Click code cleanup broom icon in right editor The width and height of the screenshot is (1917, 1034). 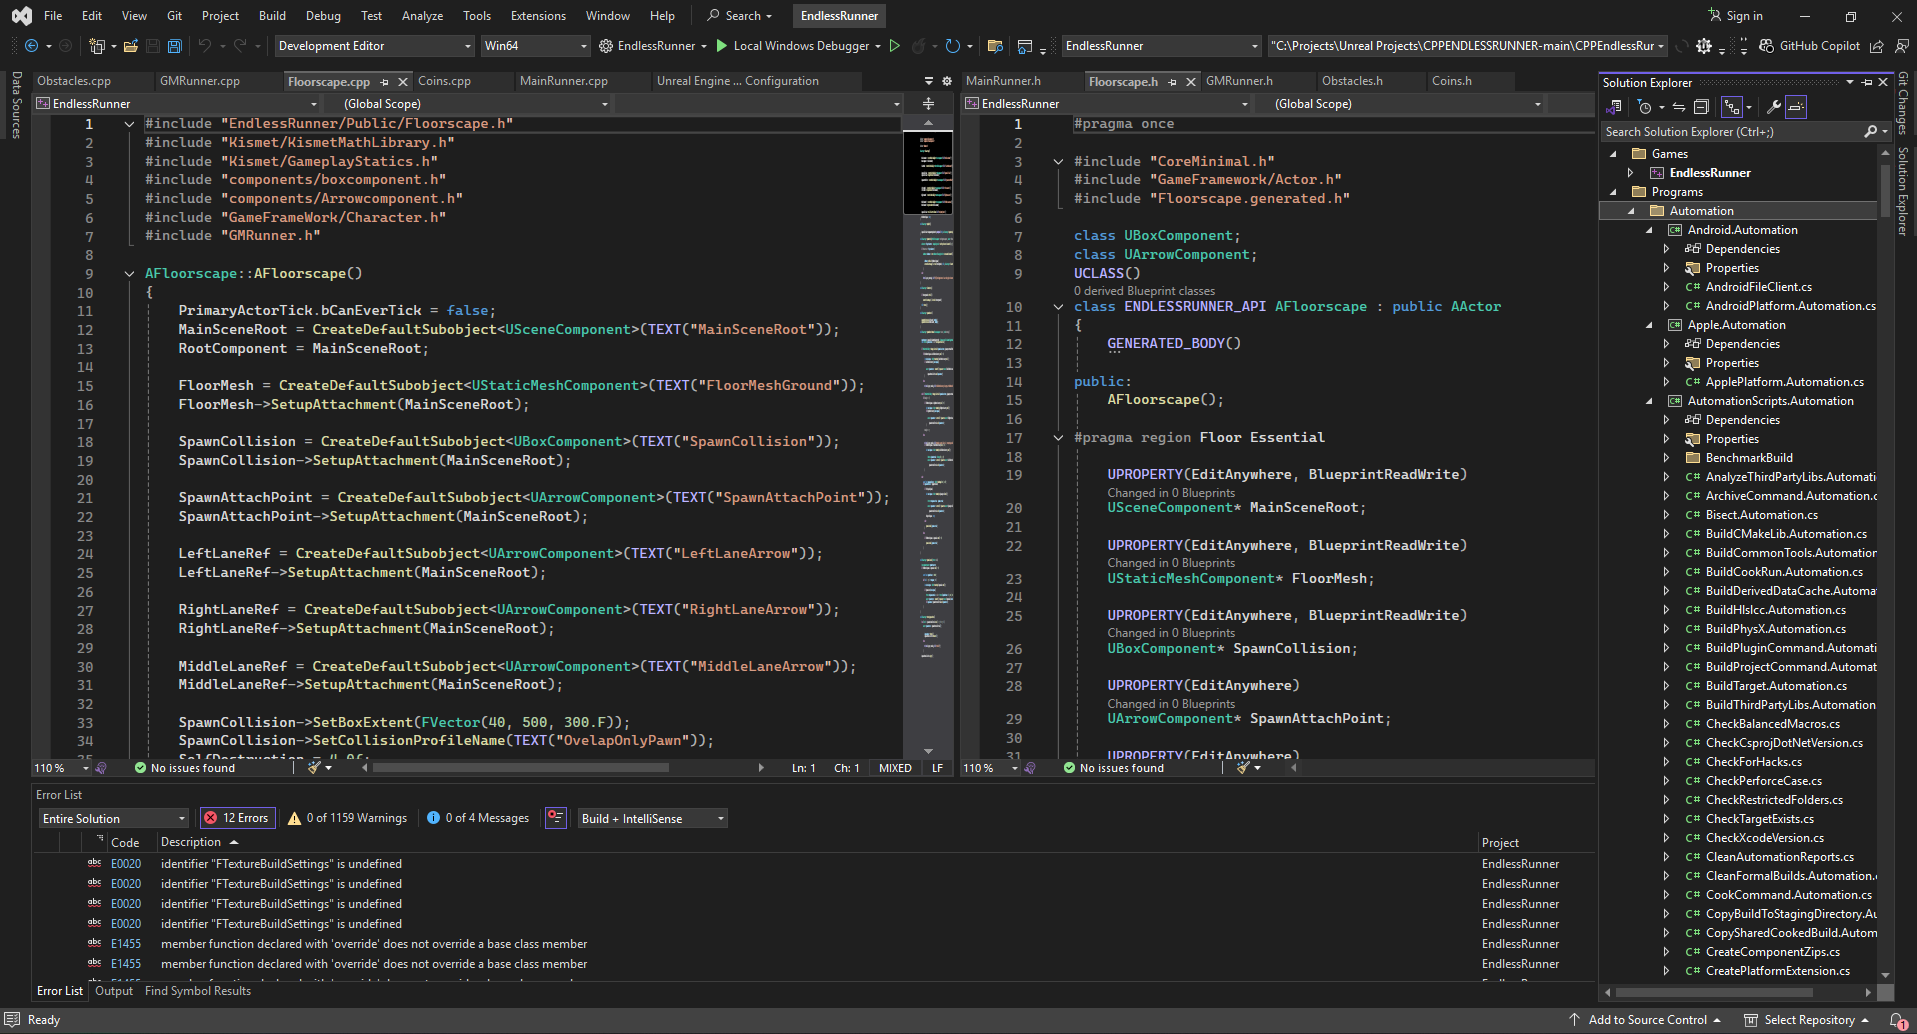(x=1244, y=768)
